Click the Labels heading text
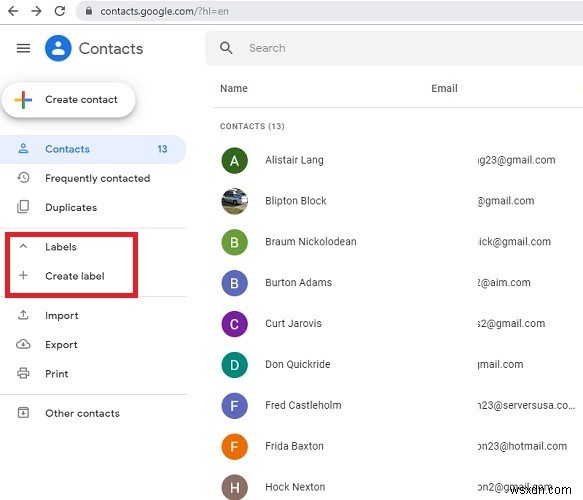Viewport: 583px width, 500px height. click(x=61, y=247)
